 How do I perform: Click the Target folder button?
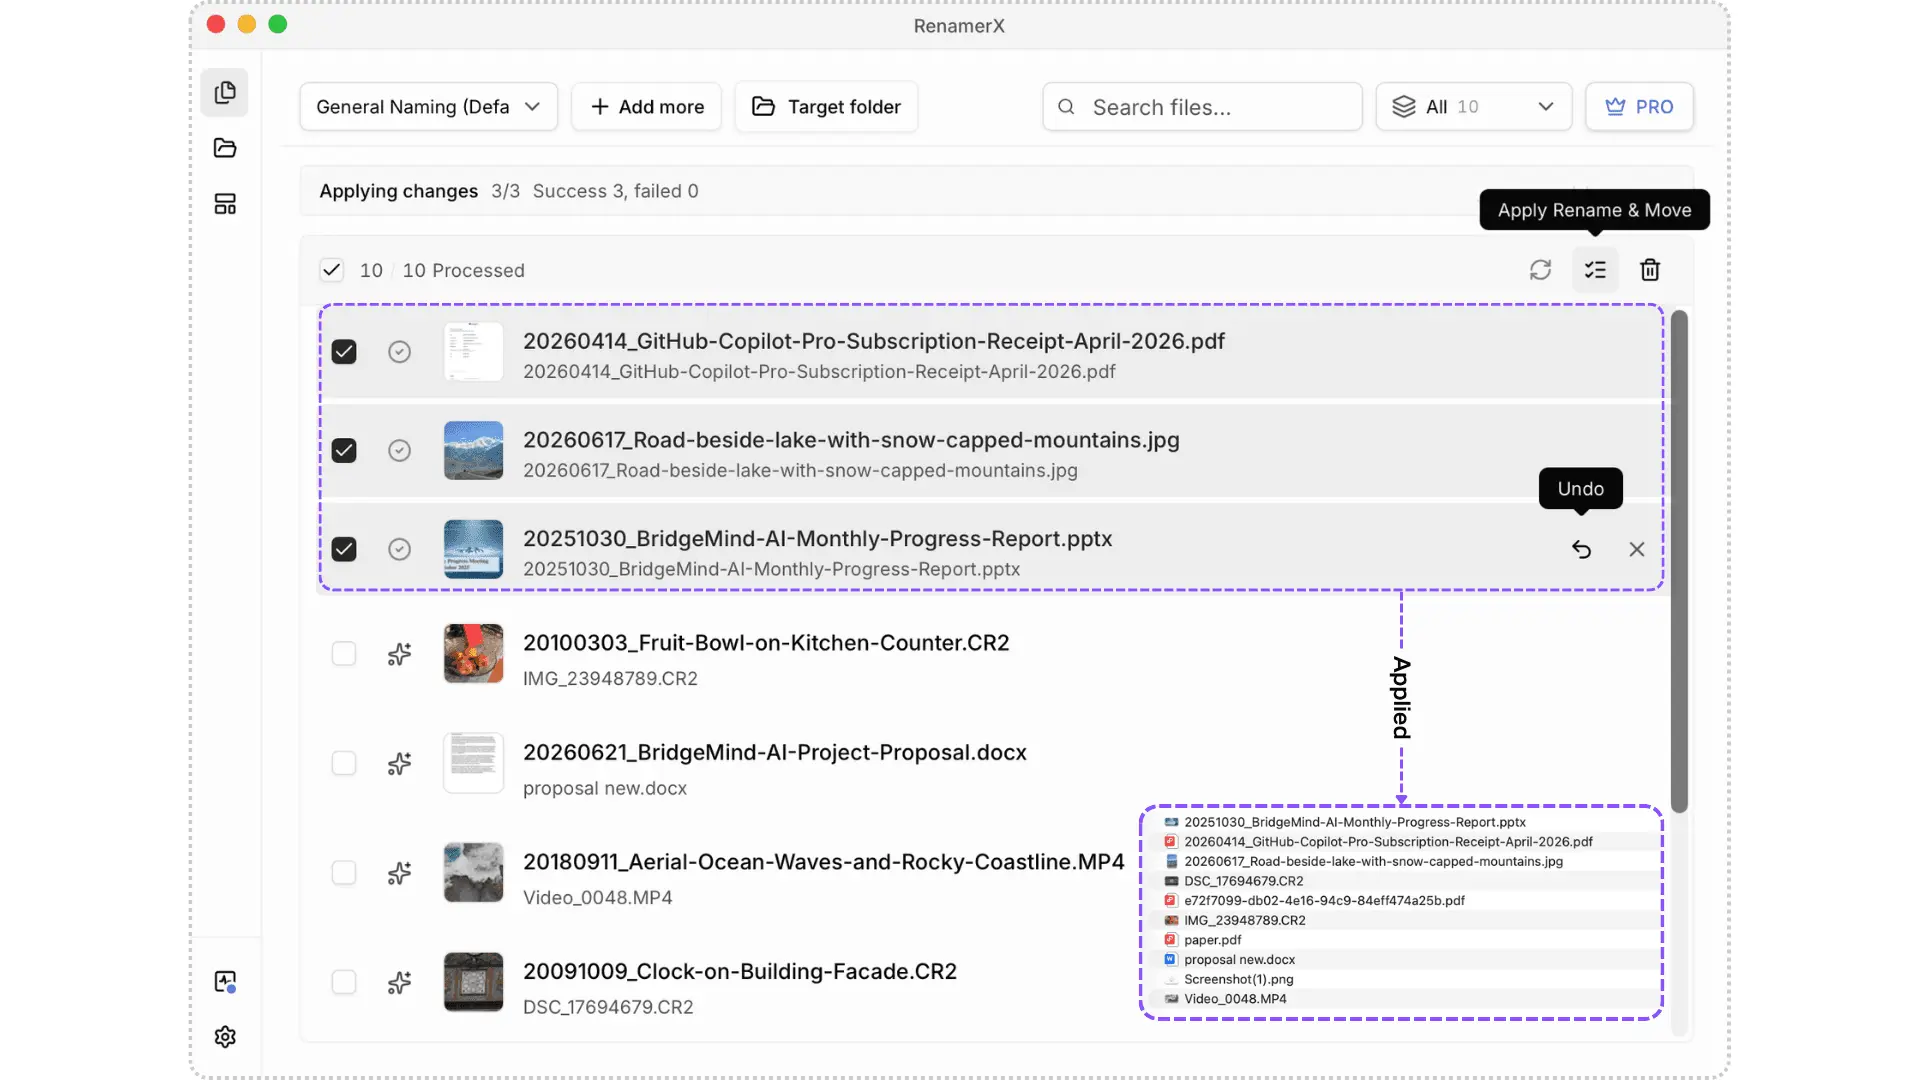pyautogui.click(x=826, y=106)
